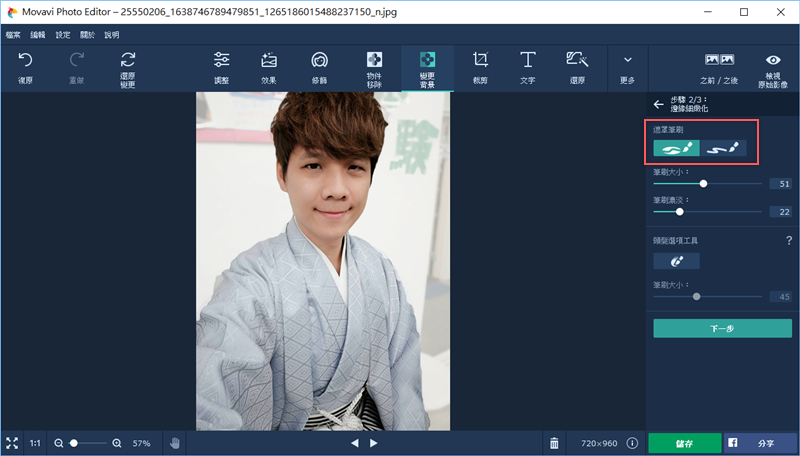
Task: Click the Undo (復原) arrow icon
Action: 25,61
